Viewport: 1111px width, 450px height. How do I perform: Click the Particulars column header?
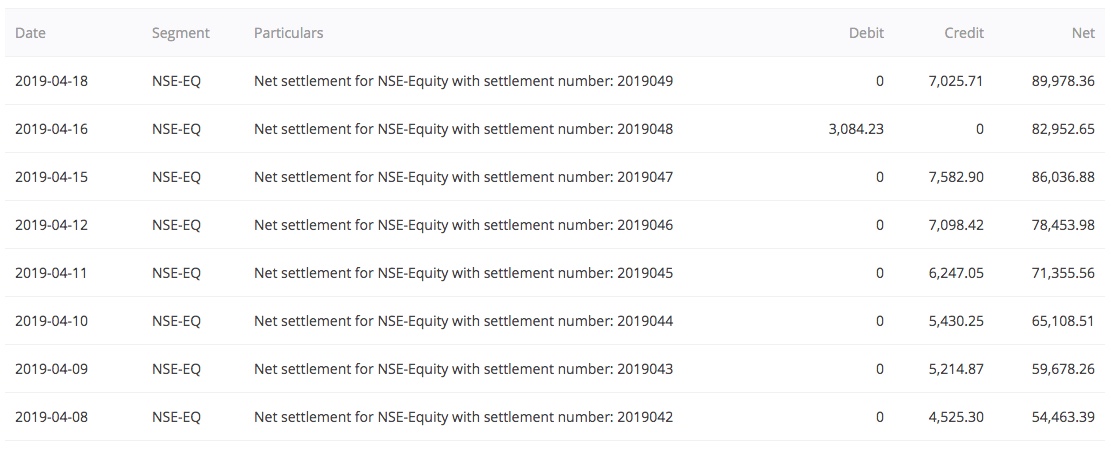[x=288, y=33]
